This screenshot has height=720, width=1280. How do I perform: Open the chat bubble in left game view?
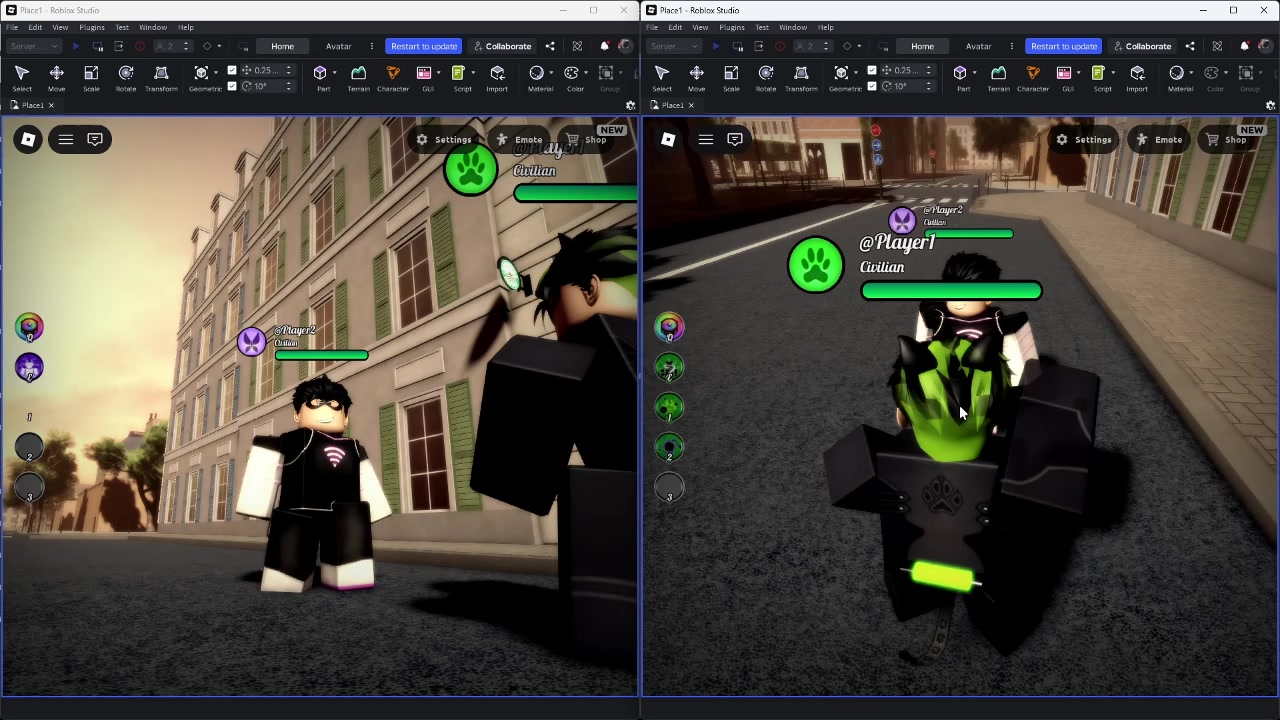pos(95,139)
